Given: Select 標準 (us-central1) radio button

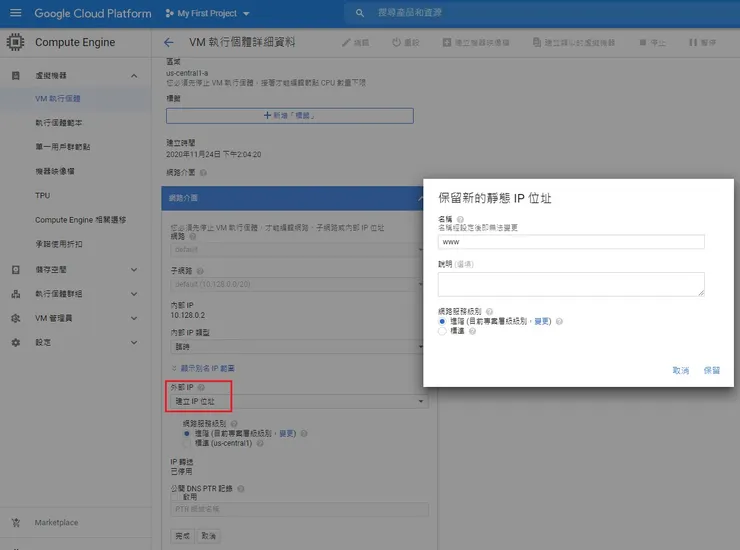Looking at the screenshot, I should tap(187, 443).
